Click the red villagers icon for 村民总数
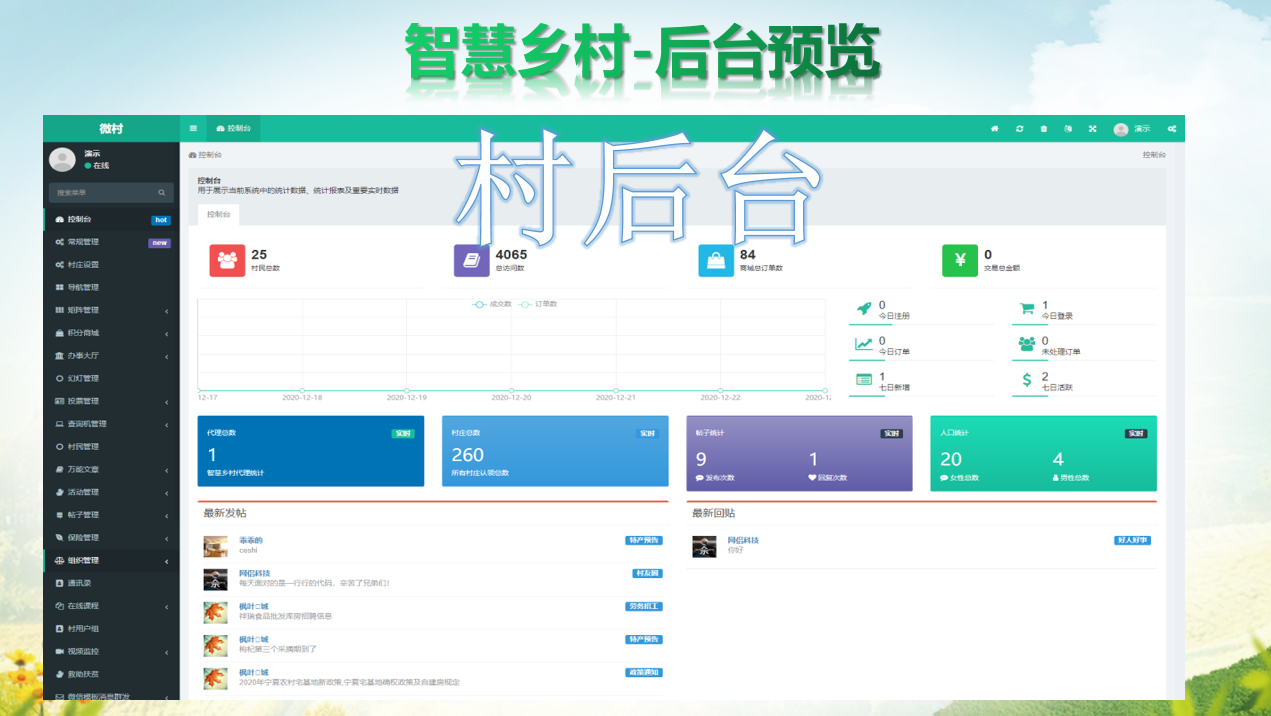Screen dimensions: 1271x716 [x=227, y=260]
